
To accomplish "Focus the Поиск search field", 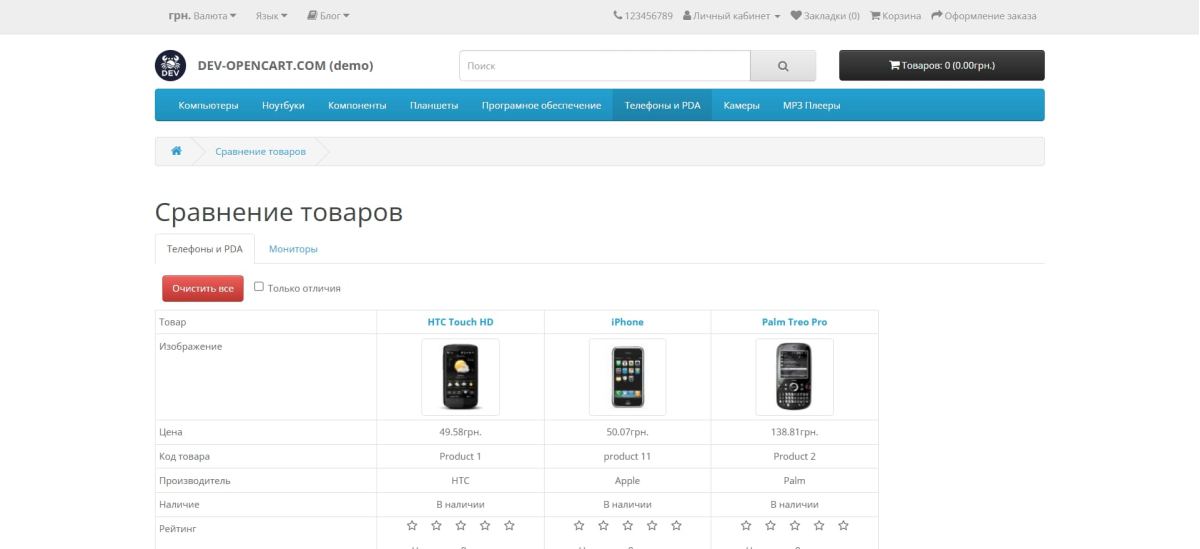I will point(604,66).
